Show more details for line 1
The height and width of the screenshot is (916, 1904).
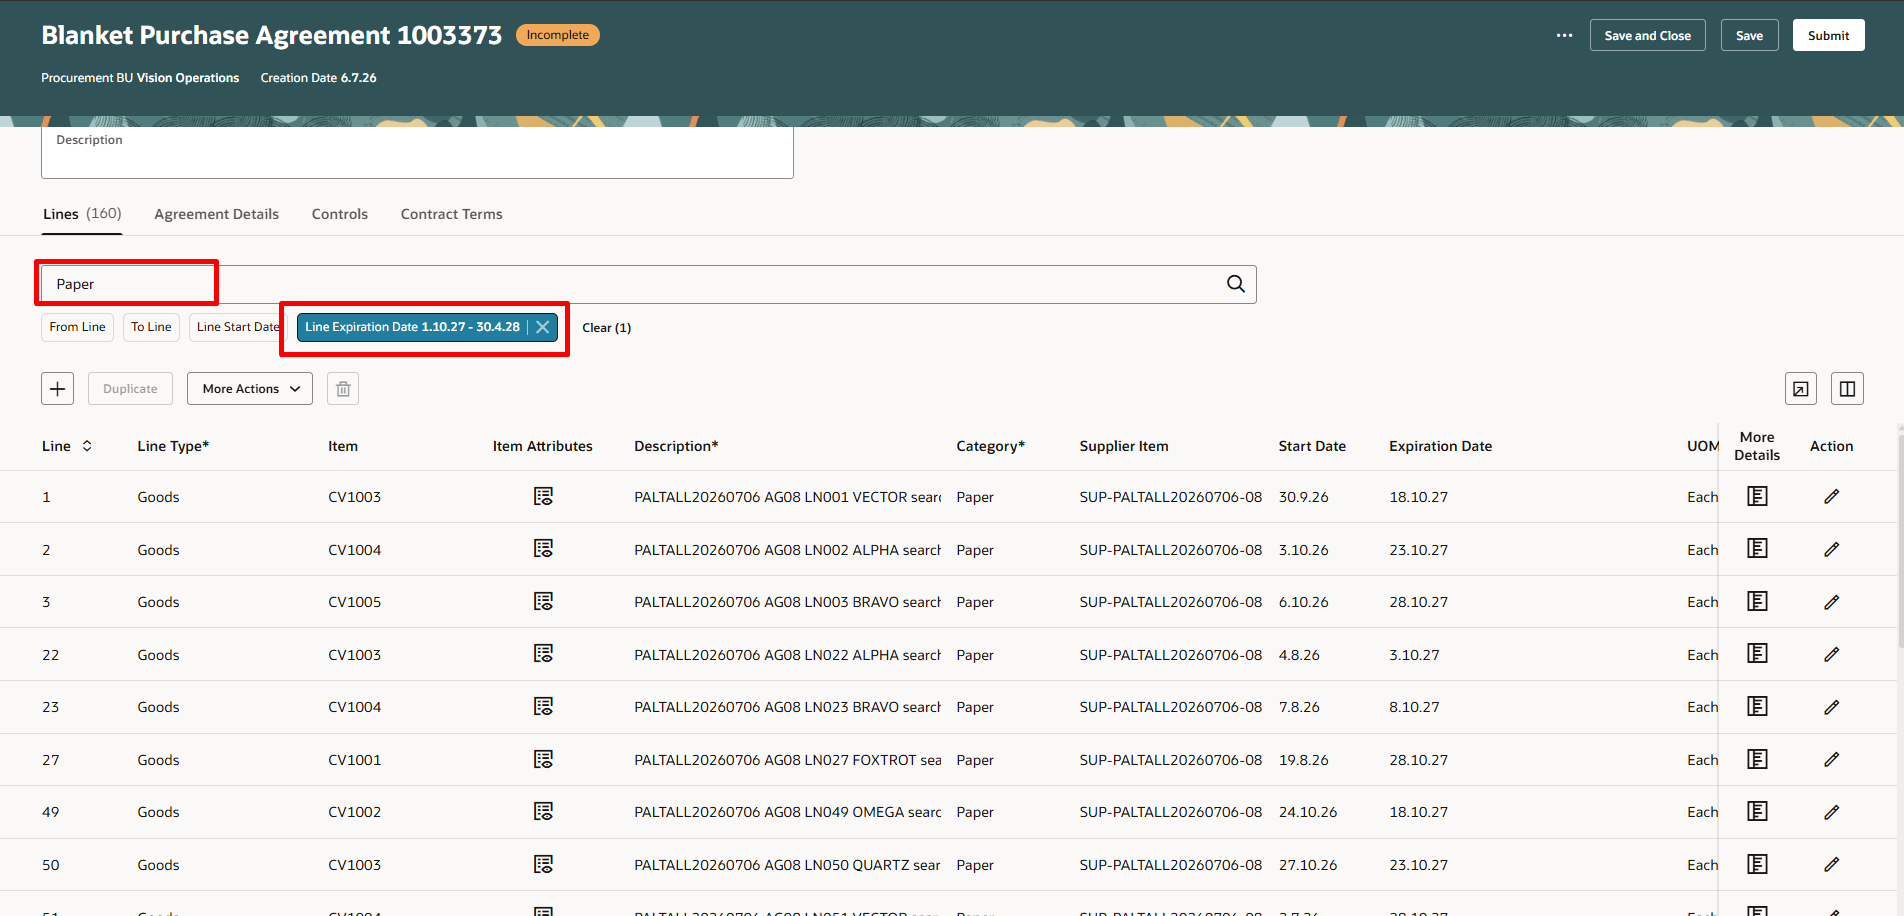[x=1757, y=496]
